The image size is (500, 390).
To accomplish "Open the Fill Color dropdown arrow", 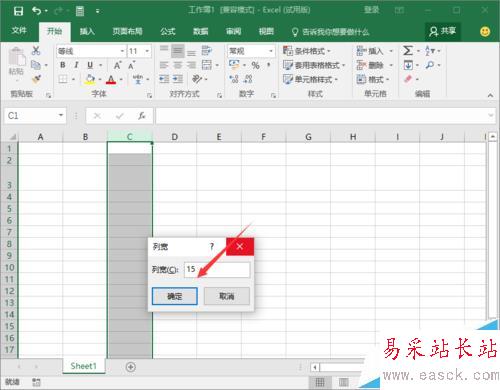I will click(100, 79).
